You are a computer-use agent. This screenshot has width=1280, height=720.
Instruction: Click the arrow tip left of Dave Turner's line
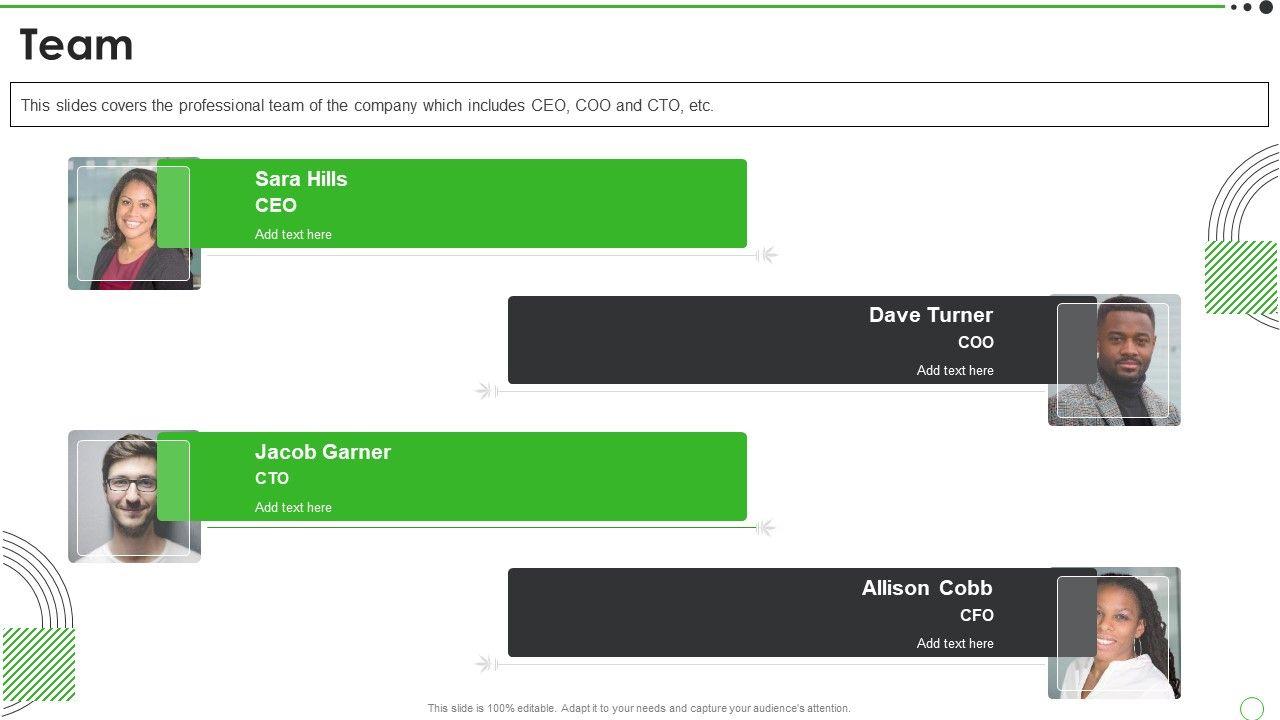tap(486, 390)
